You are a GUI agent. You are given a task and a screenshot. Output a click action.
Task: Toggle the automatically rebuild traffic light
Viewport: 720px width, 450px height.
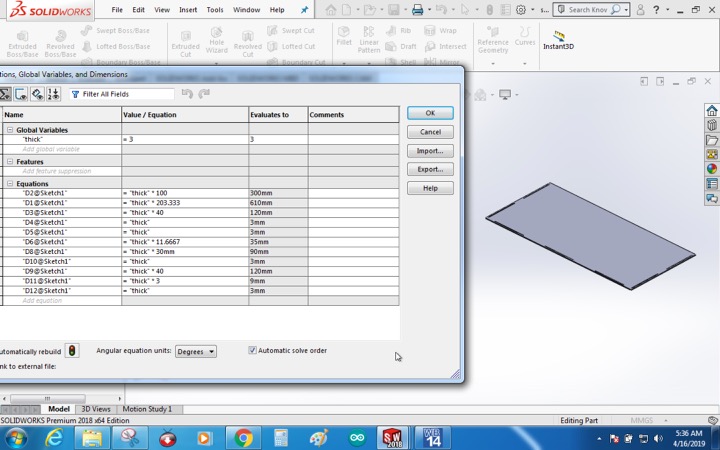(x=72, y=351)
